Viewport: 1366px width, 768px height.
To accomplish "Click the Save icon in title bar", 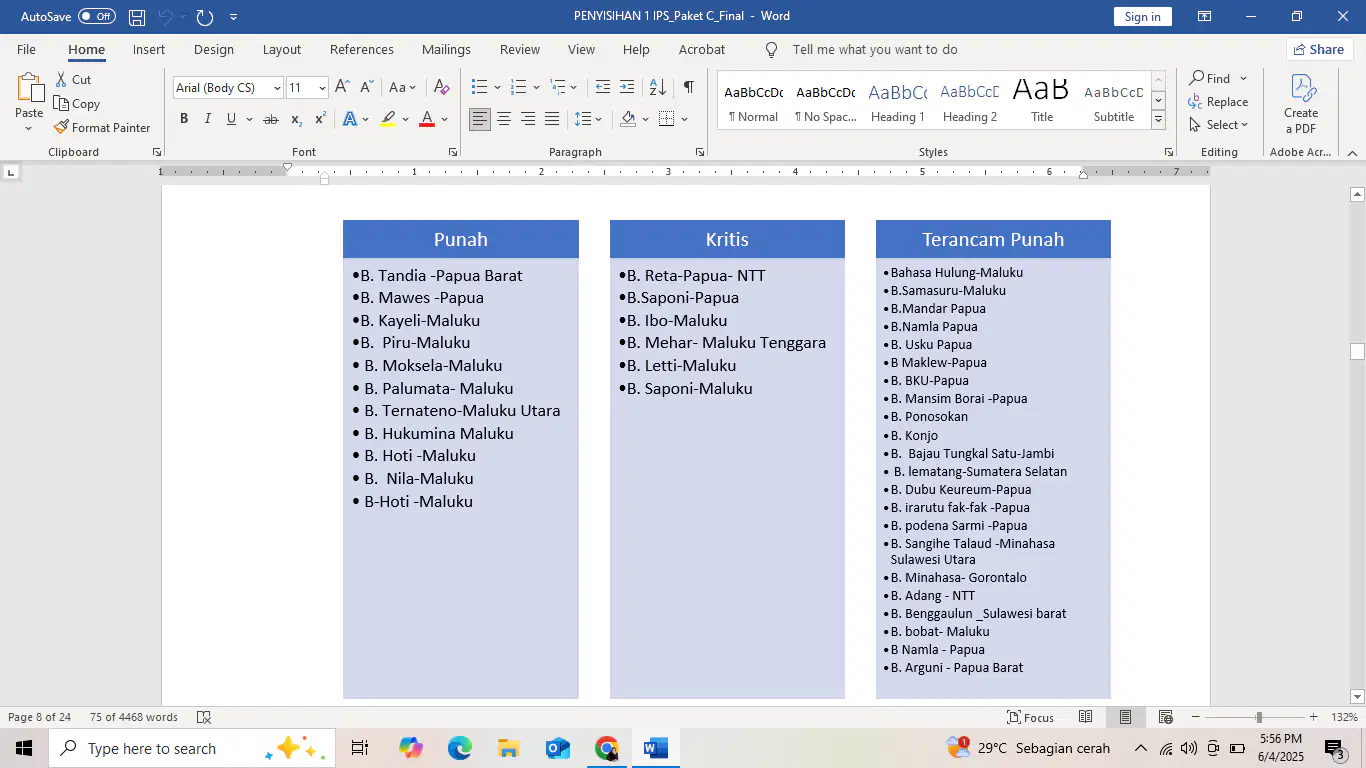I will click(x=137, y=17).
